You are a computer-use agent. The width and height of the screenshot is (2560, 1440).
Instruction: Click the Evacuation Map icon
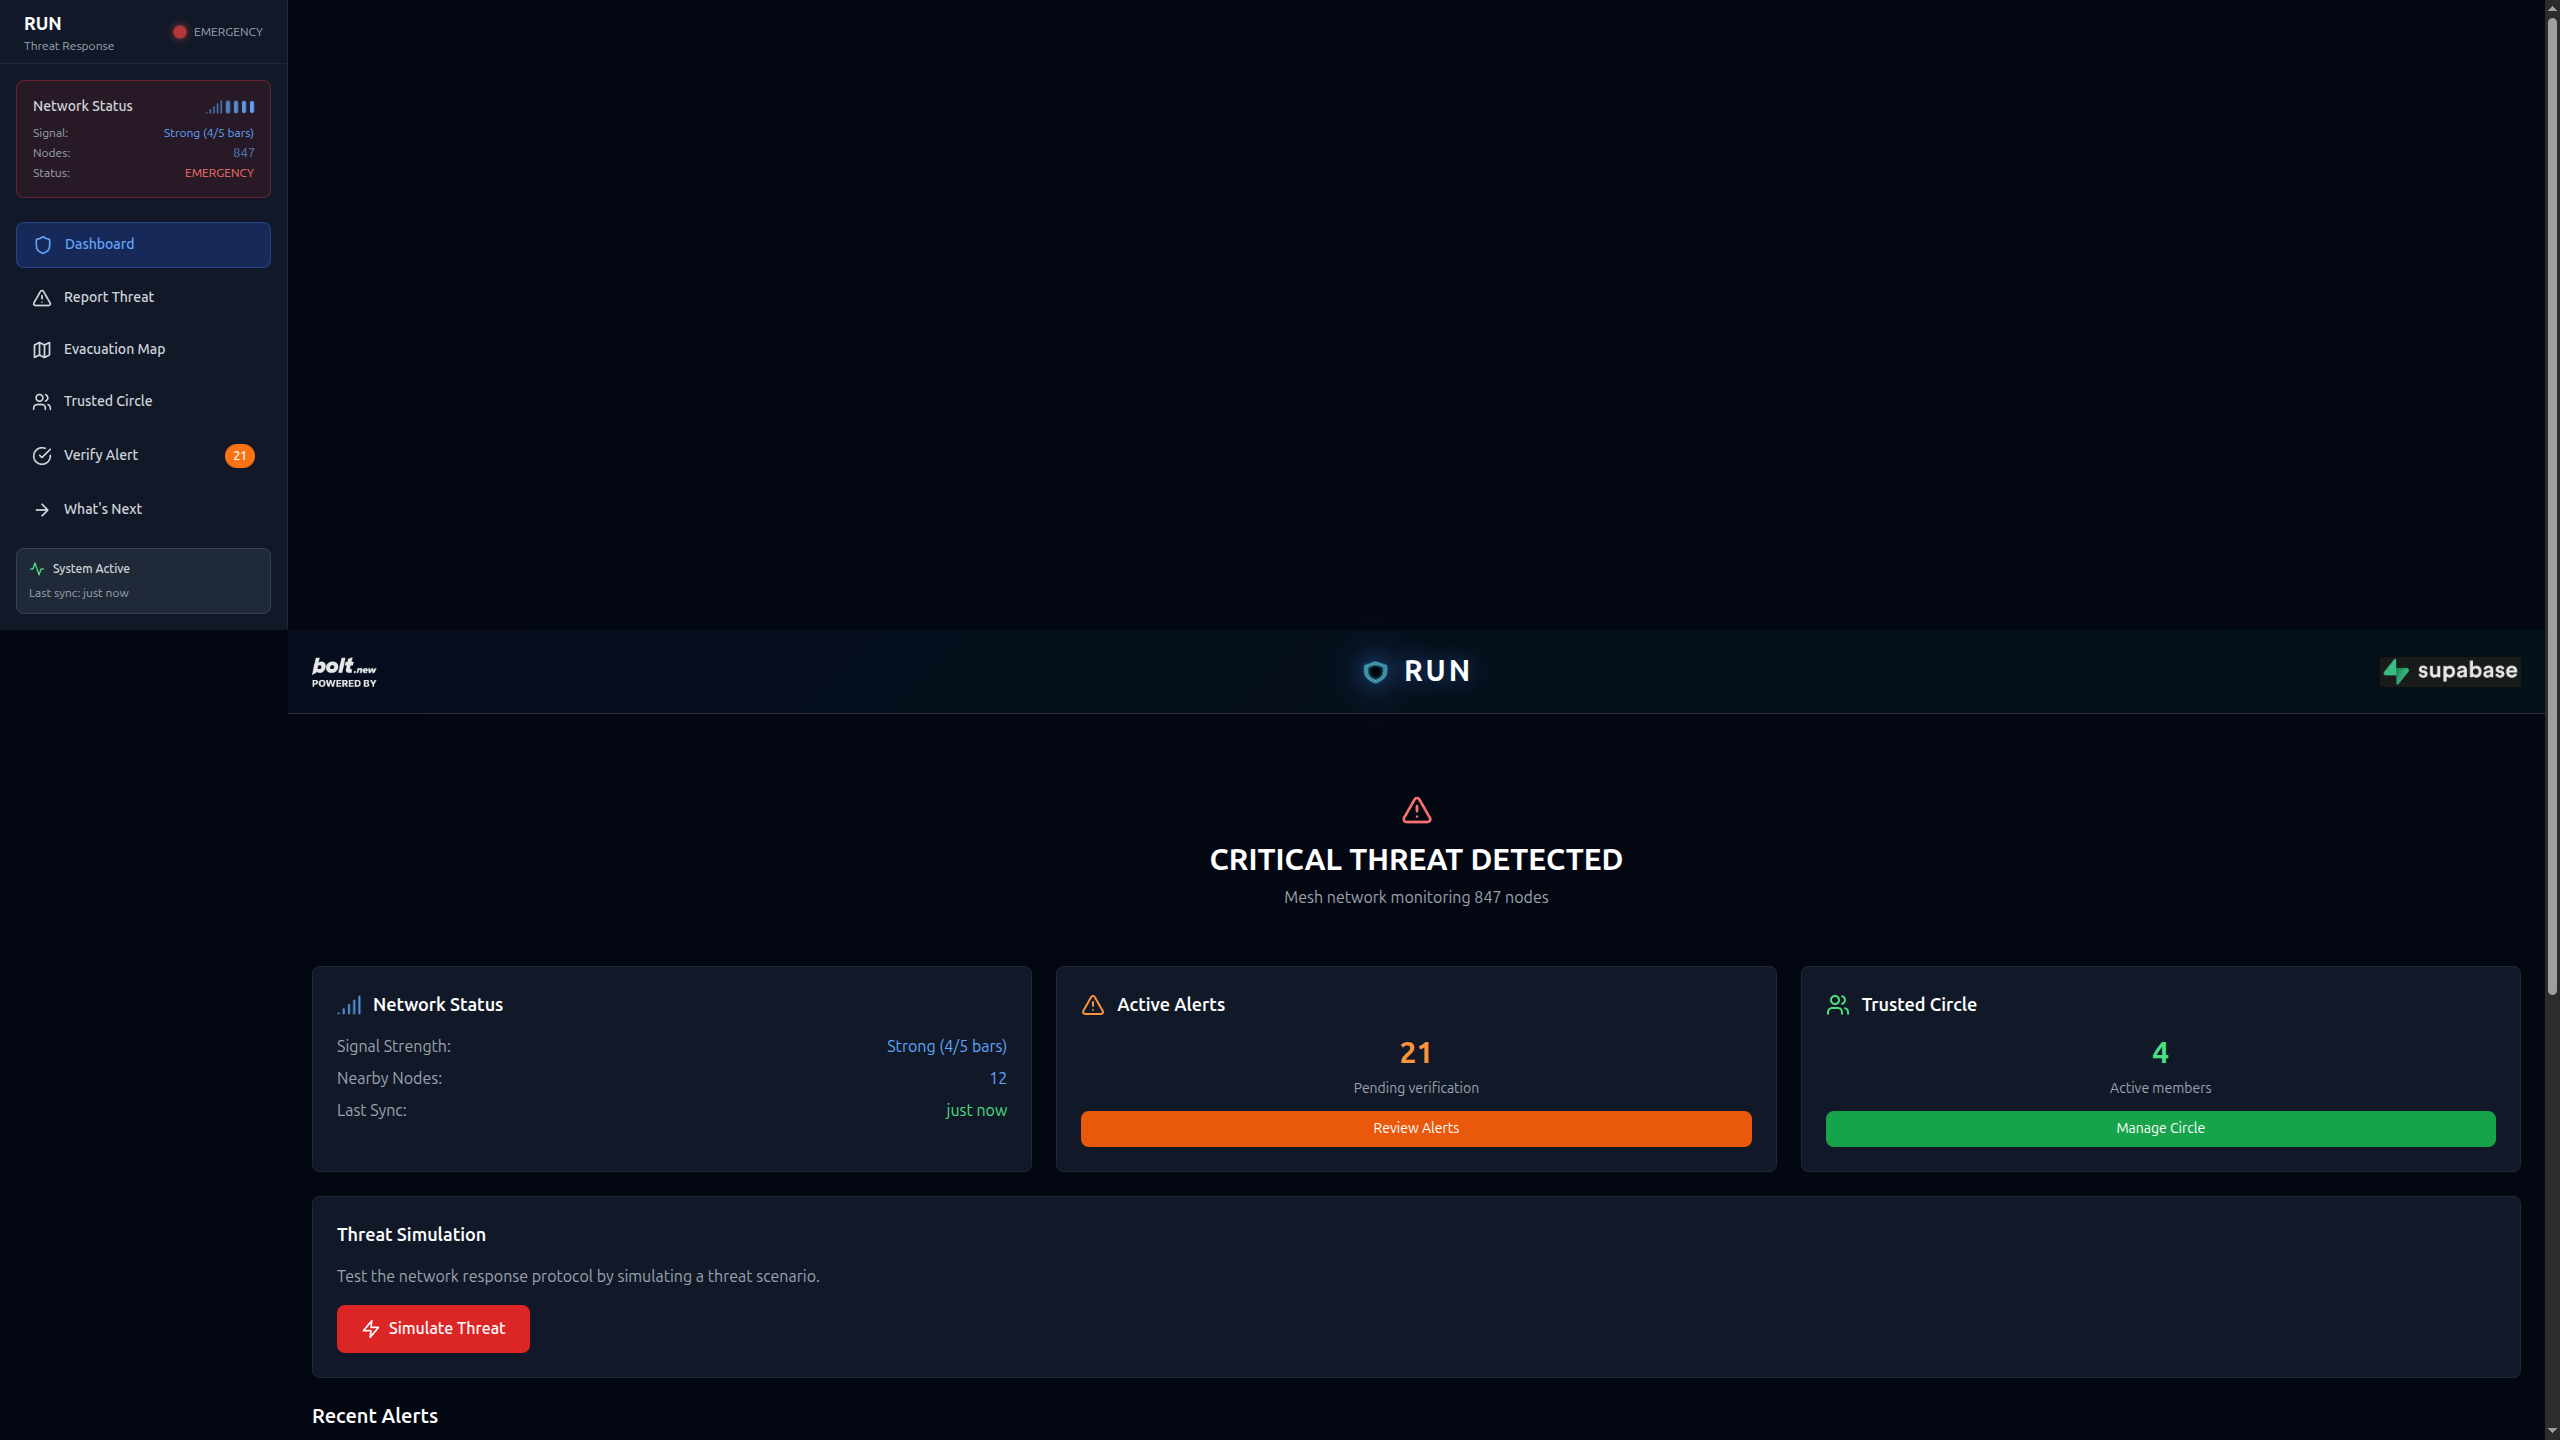42,350
